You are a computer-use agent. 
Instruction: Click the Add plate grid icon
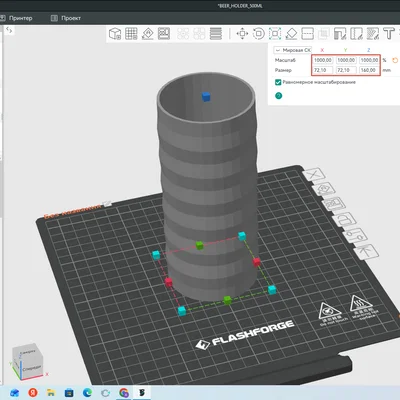pos(131,34)
